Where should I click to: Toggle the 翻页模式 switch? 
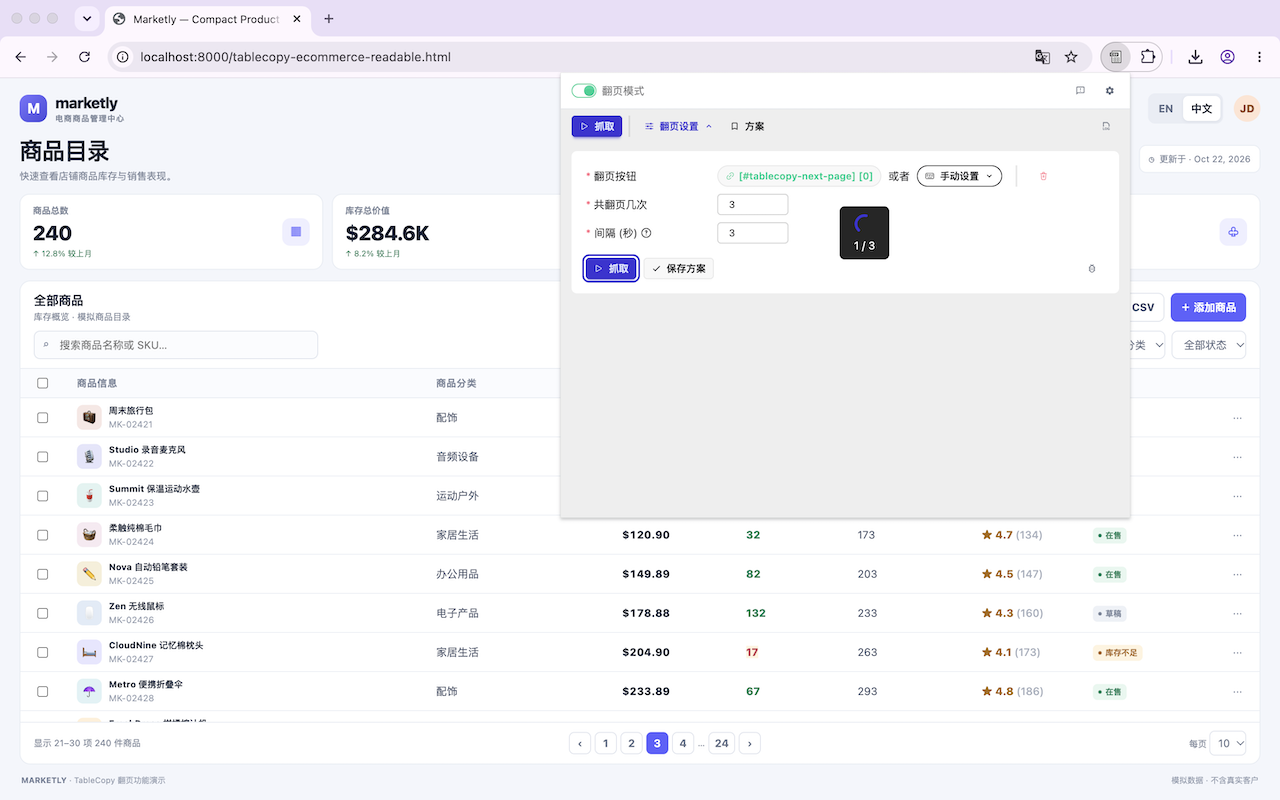tap(584, 91)
